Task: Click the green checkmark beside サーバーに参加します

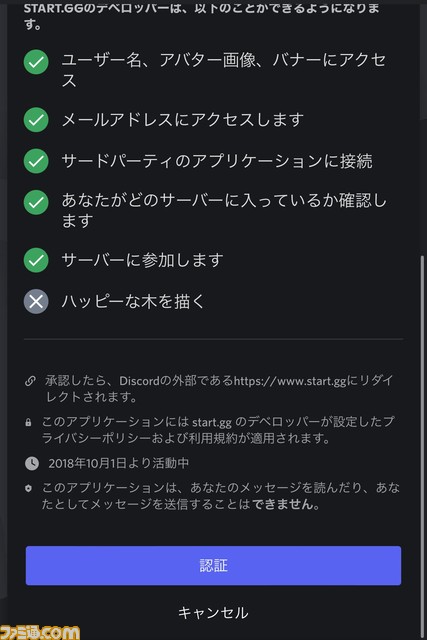Action: click(36, 260)
